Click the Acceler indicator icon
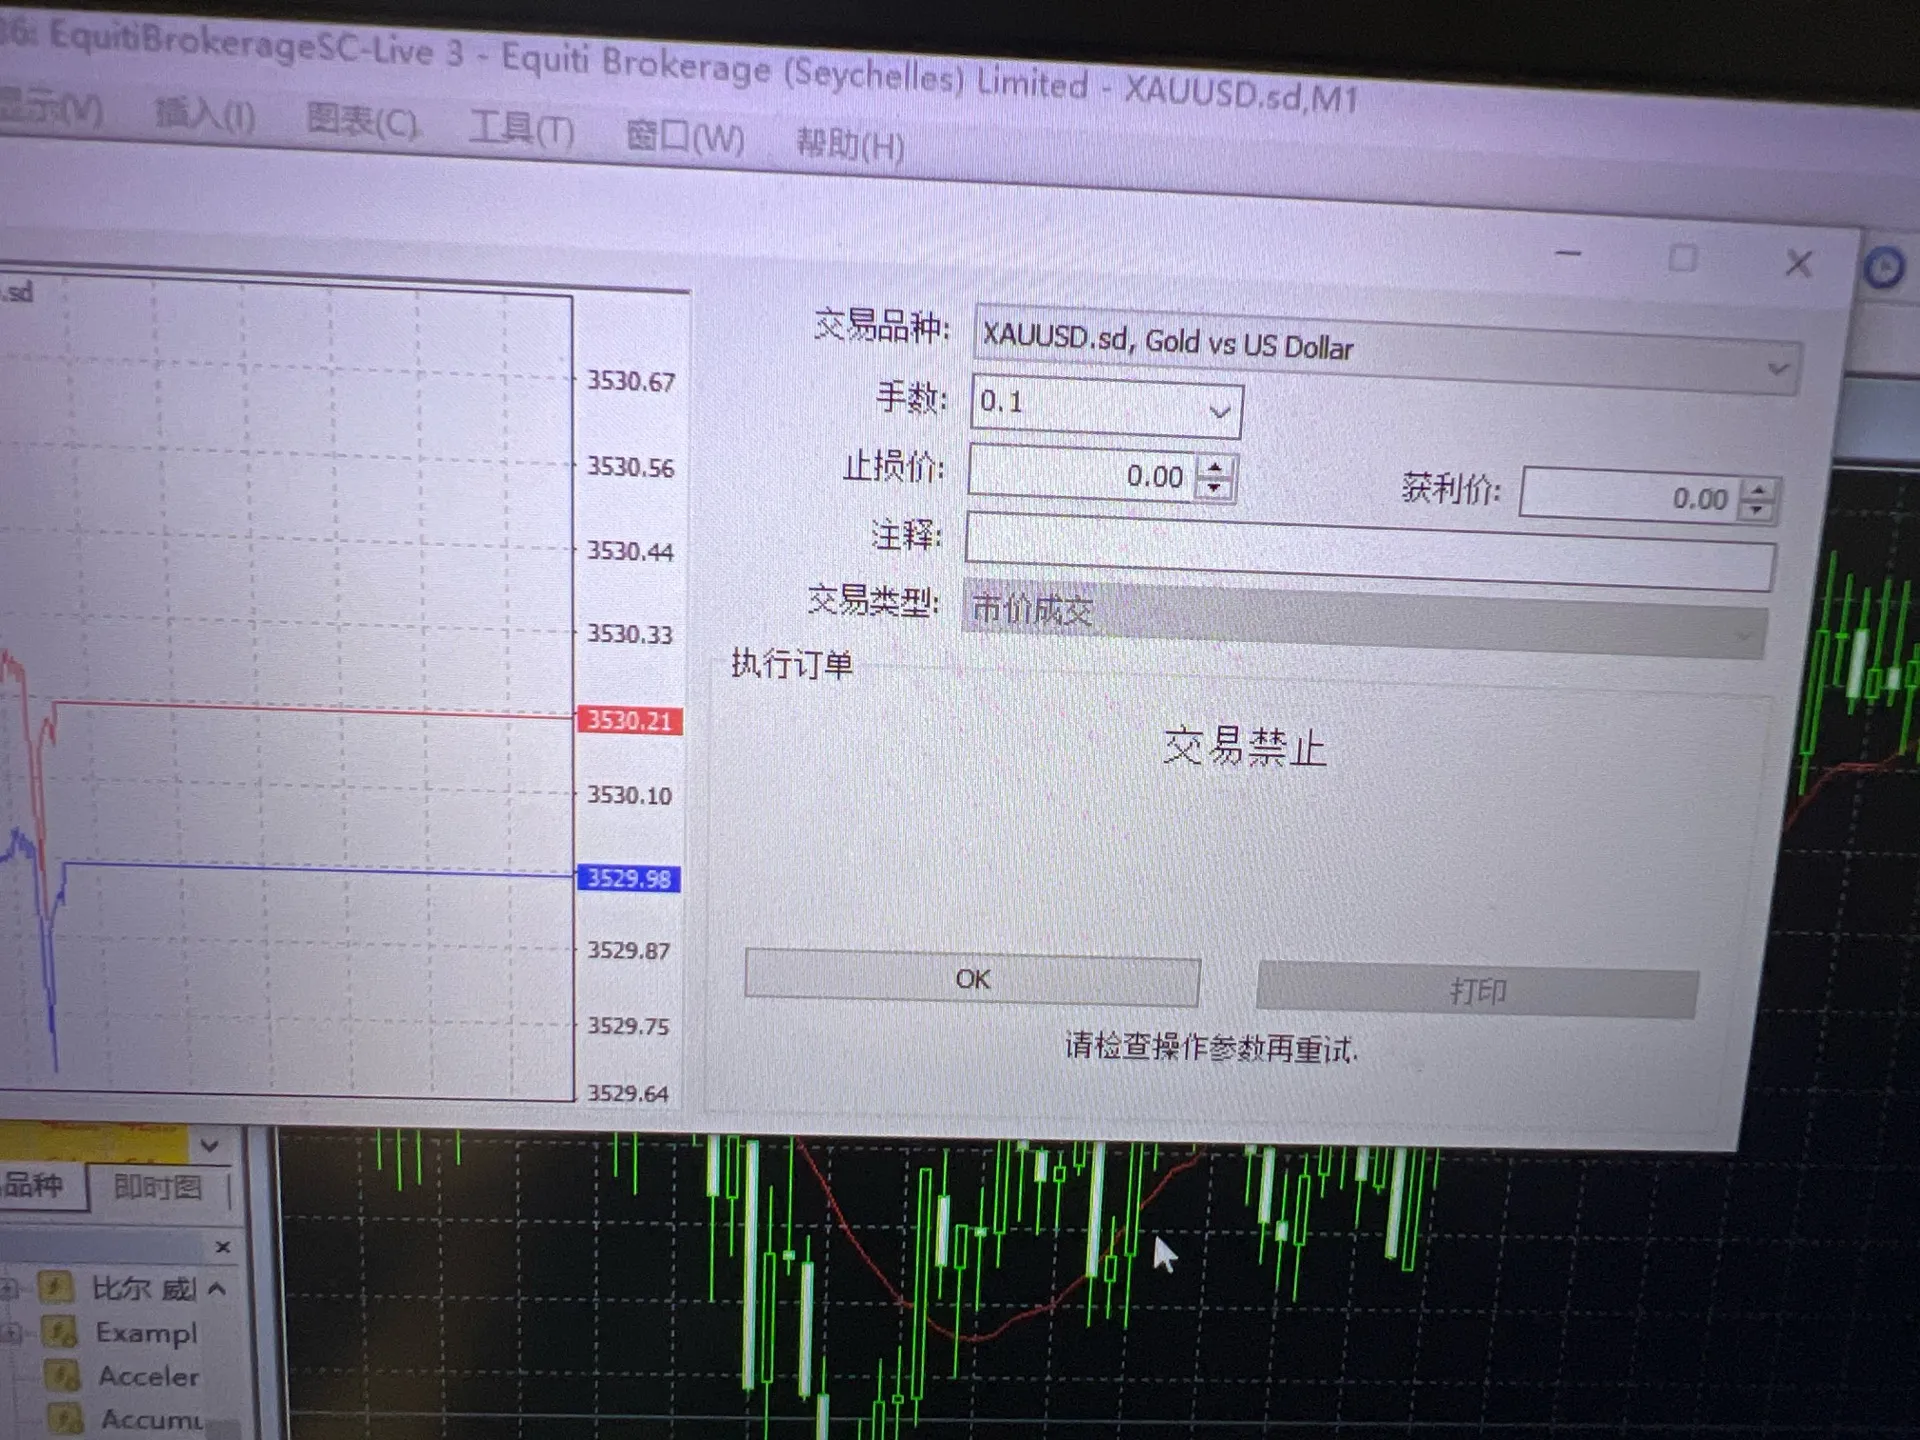This screenshot has height=1440, width=1920. click(x=63, y=1376)
